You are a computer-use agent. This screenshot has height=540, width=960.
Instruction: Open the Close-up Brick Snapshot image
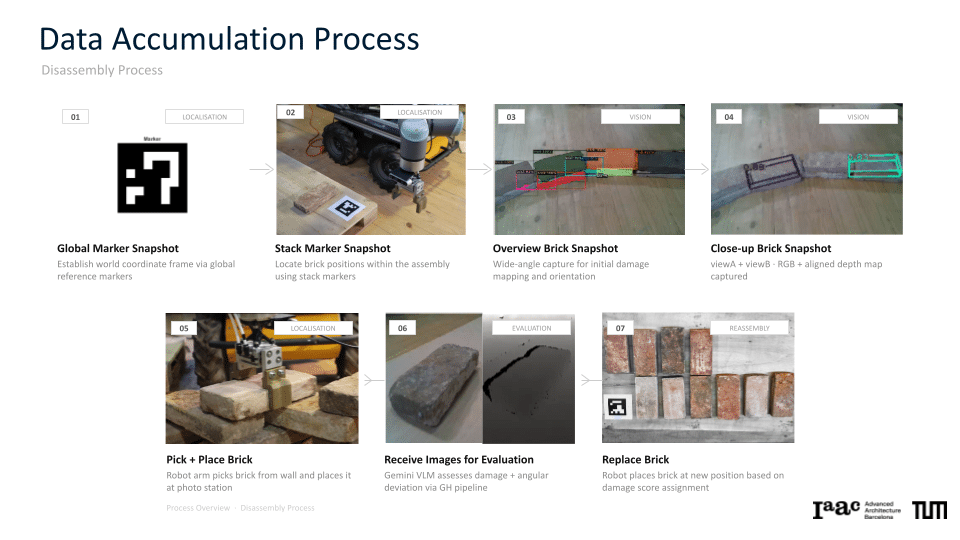click(806, 170)
